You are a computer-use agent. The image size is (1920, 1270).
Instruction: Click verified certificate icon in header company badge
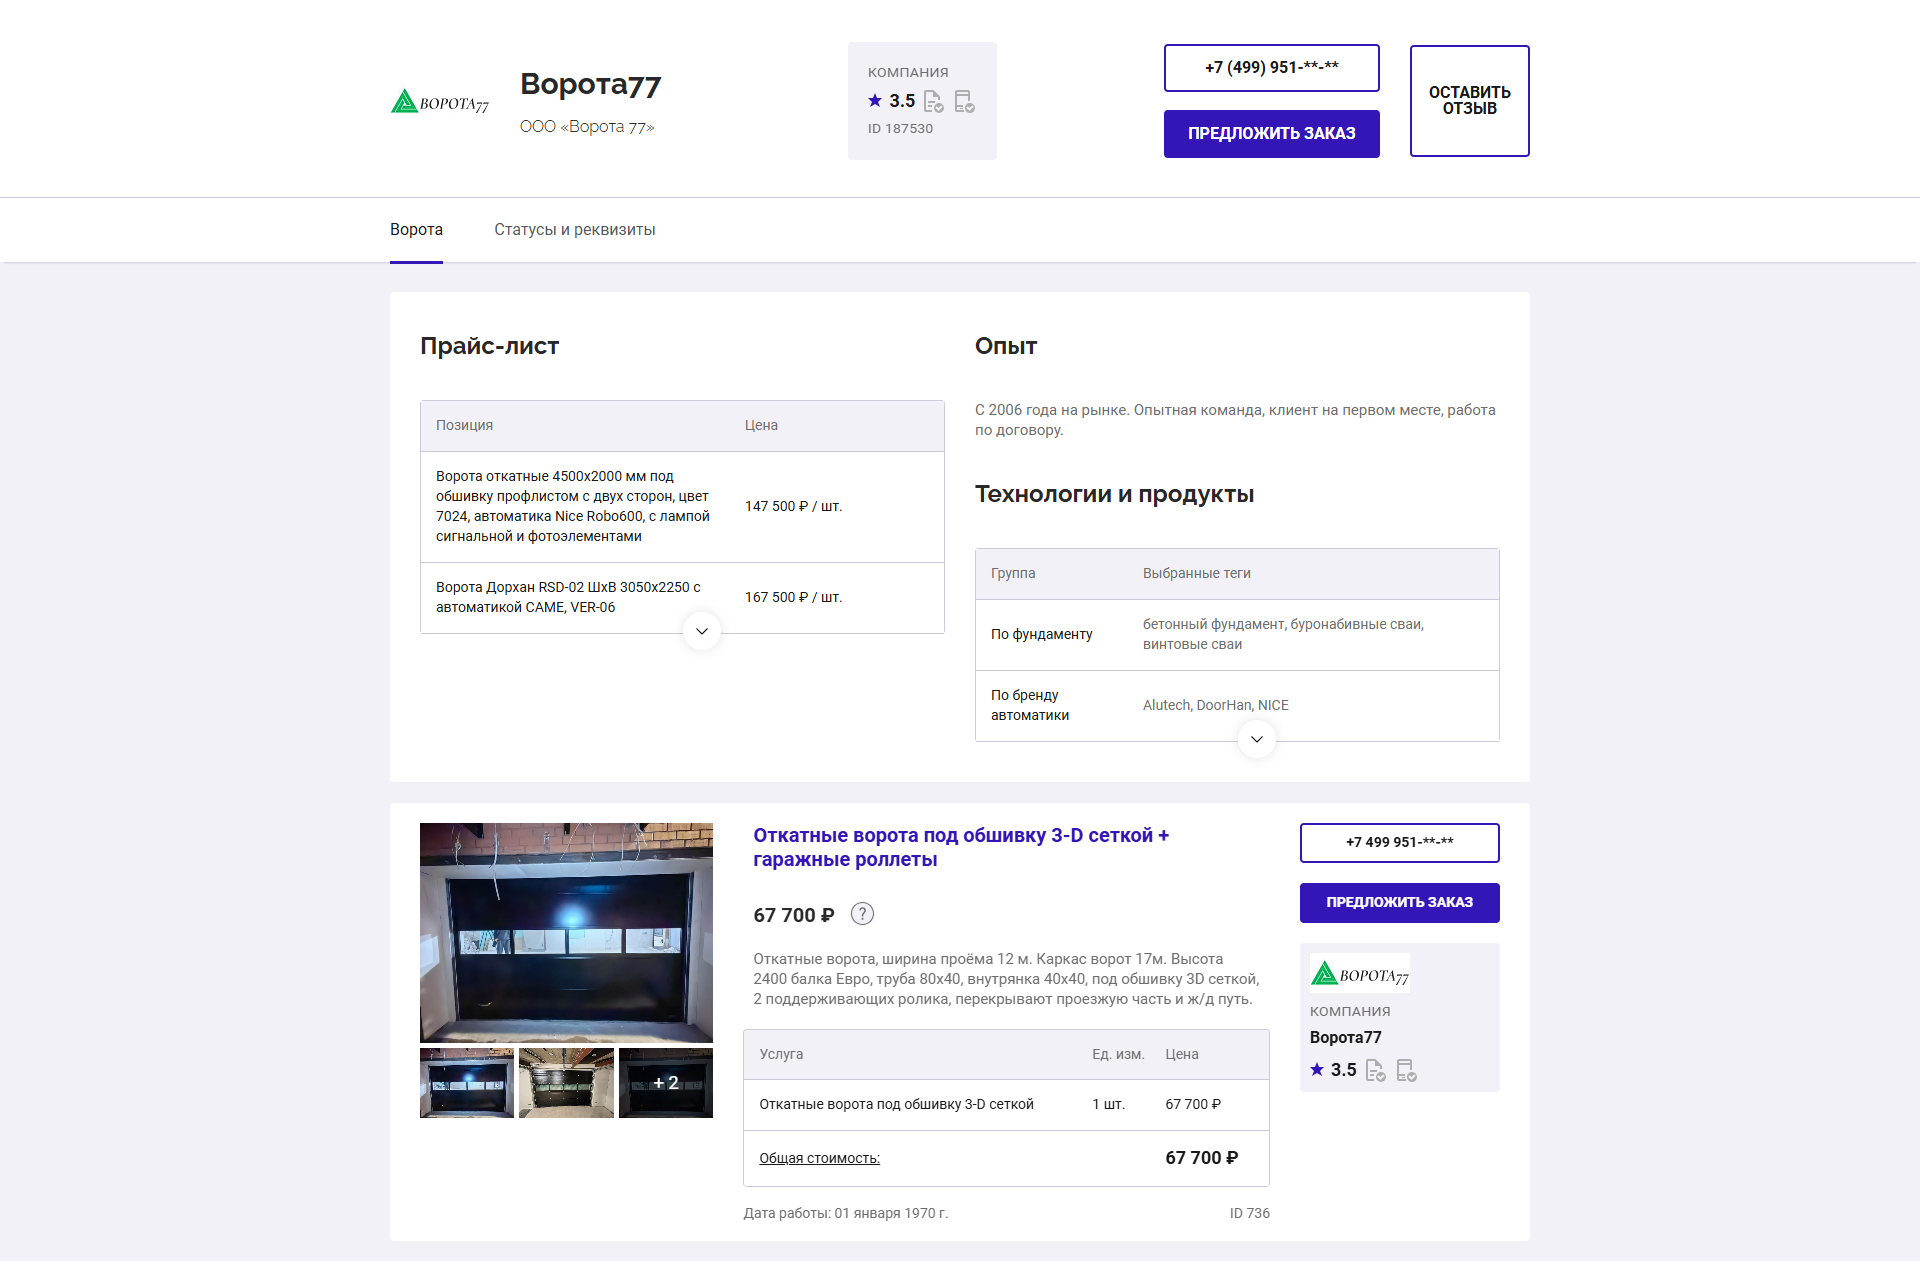click(x=964, y=101)
